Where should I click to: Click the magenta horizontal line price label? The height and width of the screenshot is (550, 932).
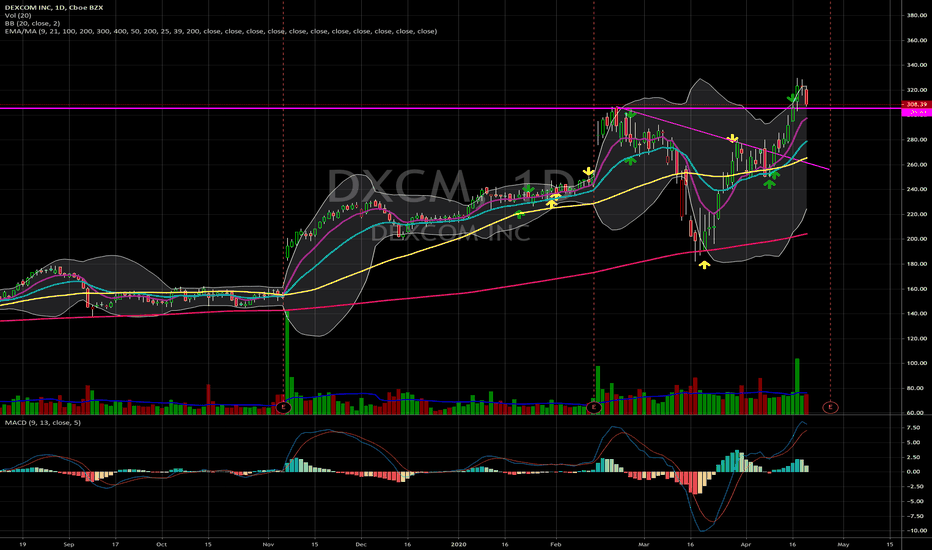(x=916, y=112)
